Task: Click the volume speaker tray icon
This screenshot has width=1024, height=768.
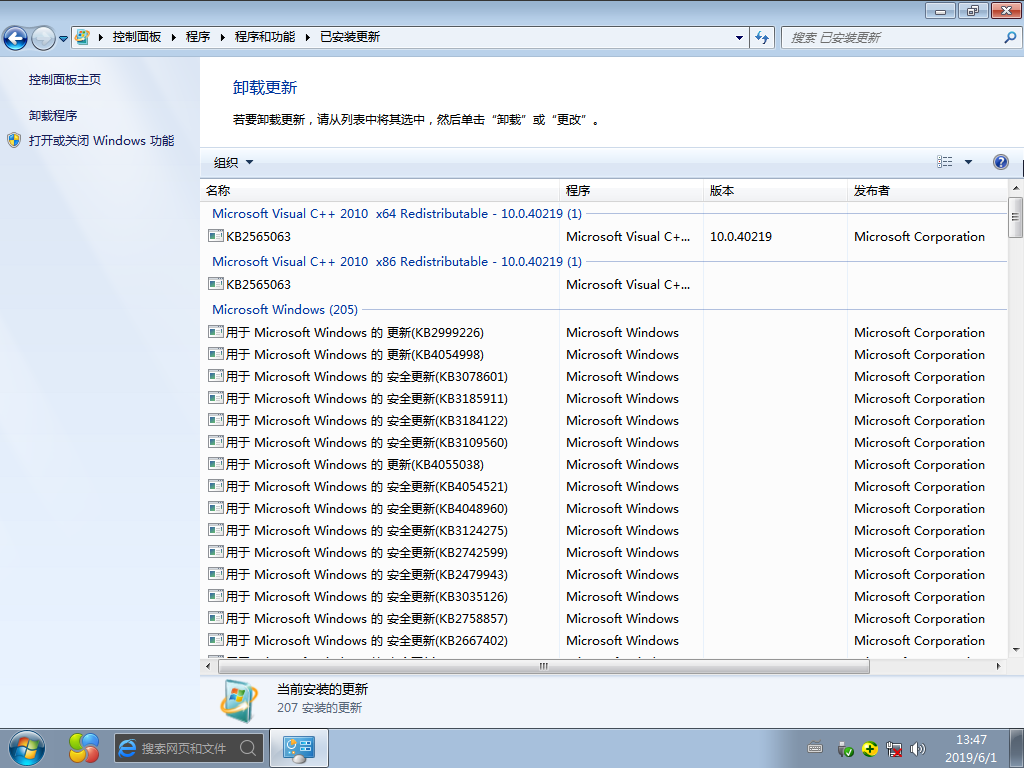Action: [918, 748]
